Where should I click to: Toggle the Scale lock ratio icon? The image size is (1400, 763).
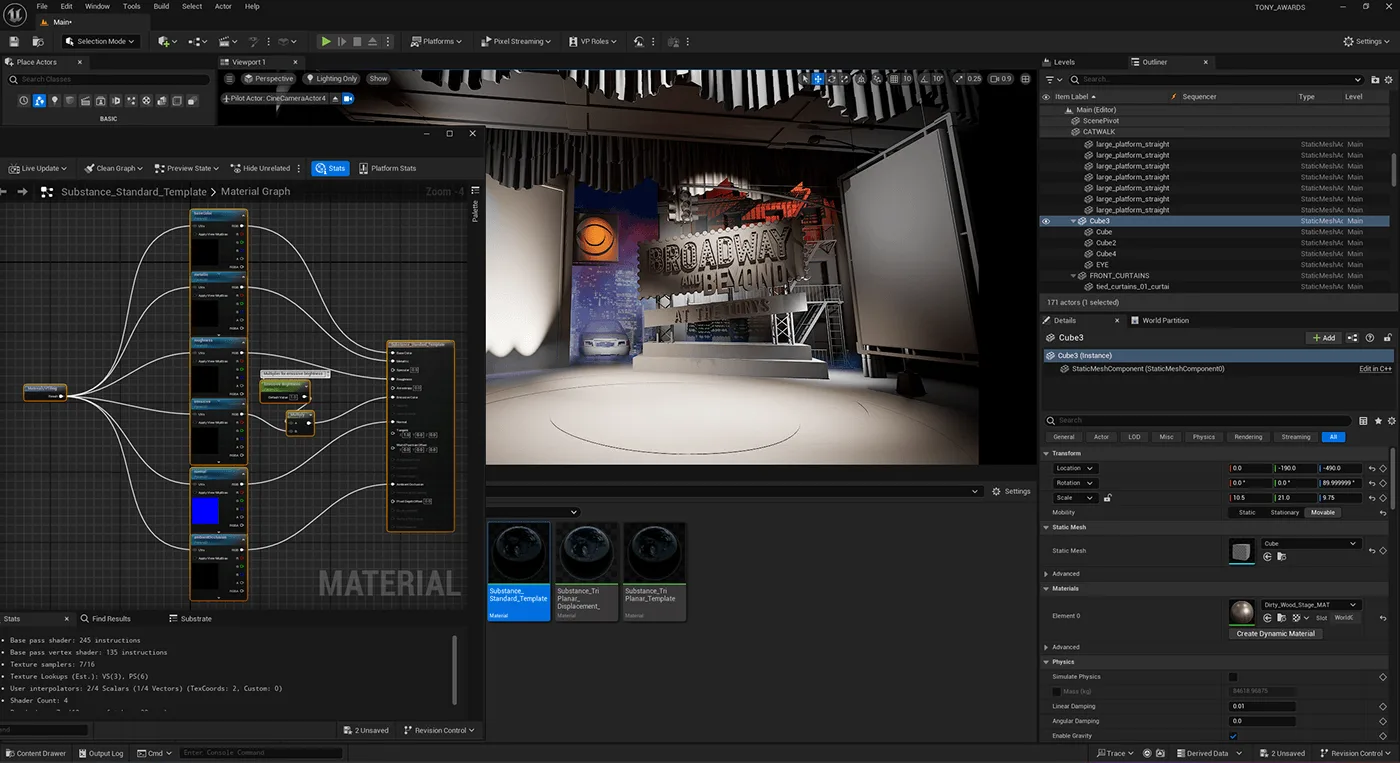1108,498
